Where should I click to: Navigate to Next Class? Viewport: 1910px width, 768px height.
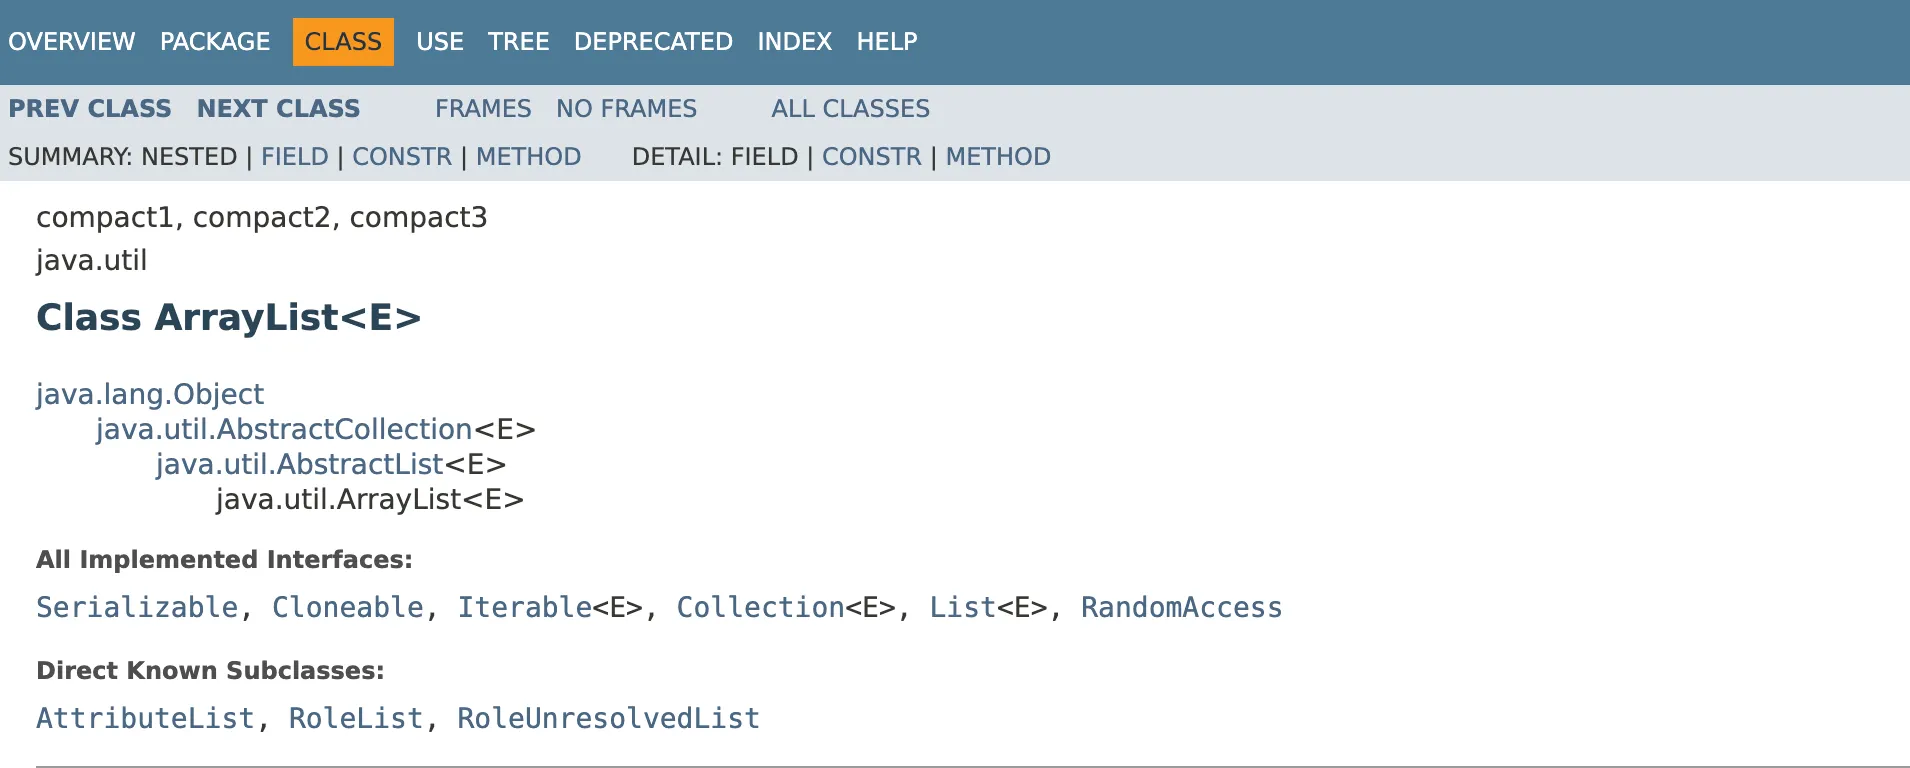coord(278,109)
